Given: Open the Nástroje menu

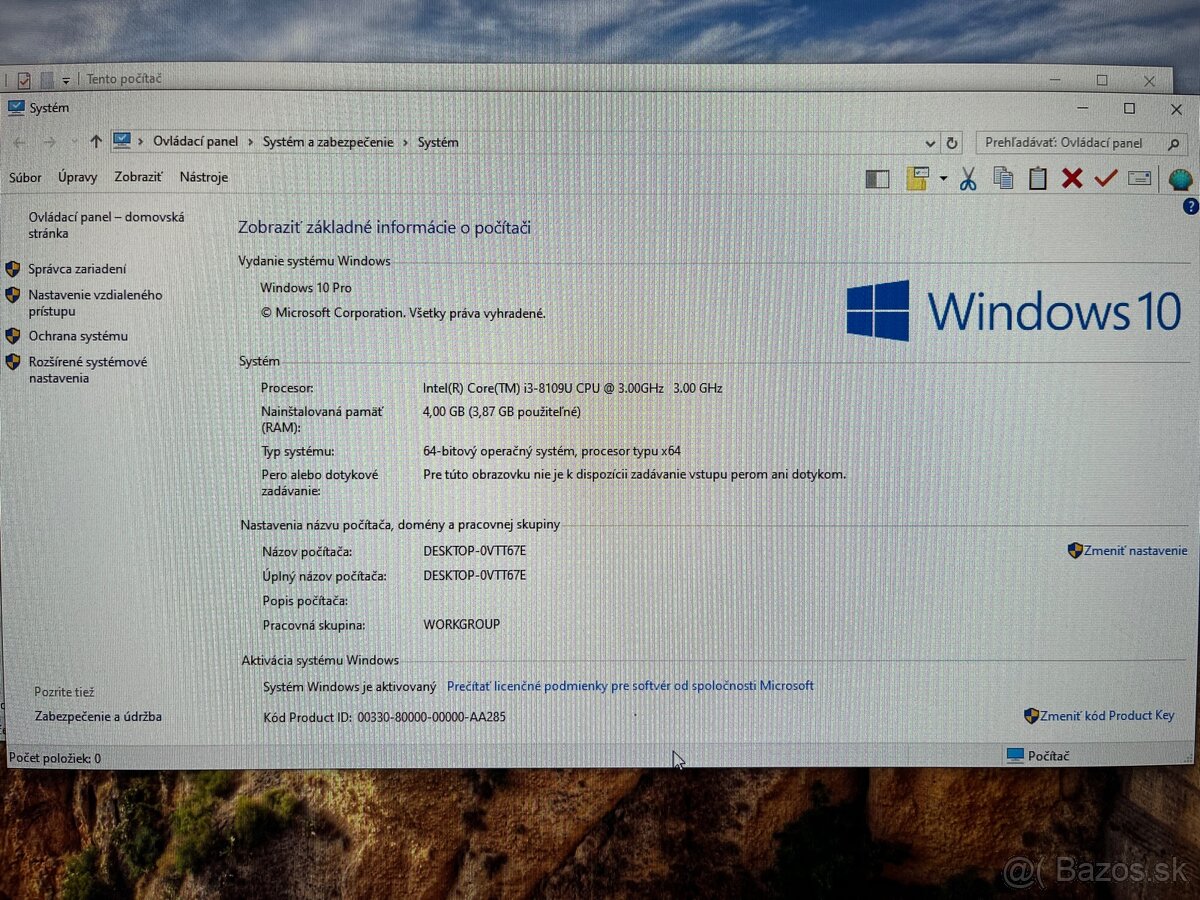Looking at the screenshot, I should click(x=203, y=177).
